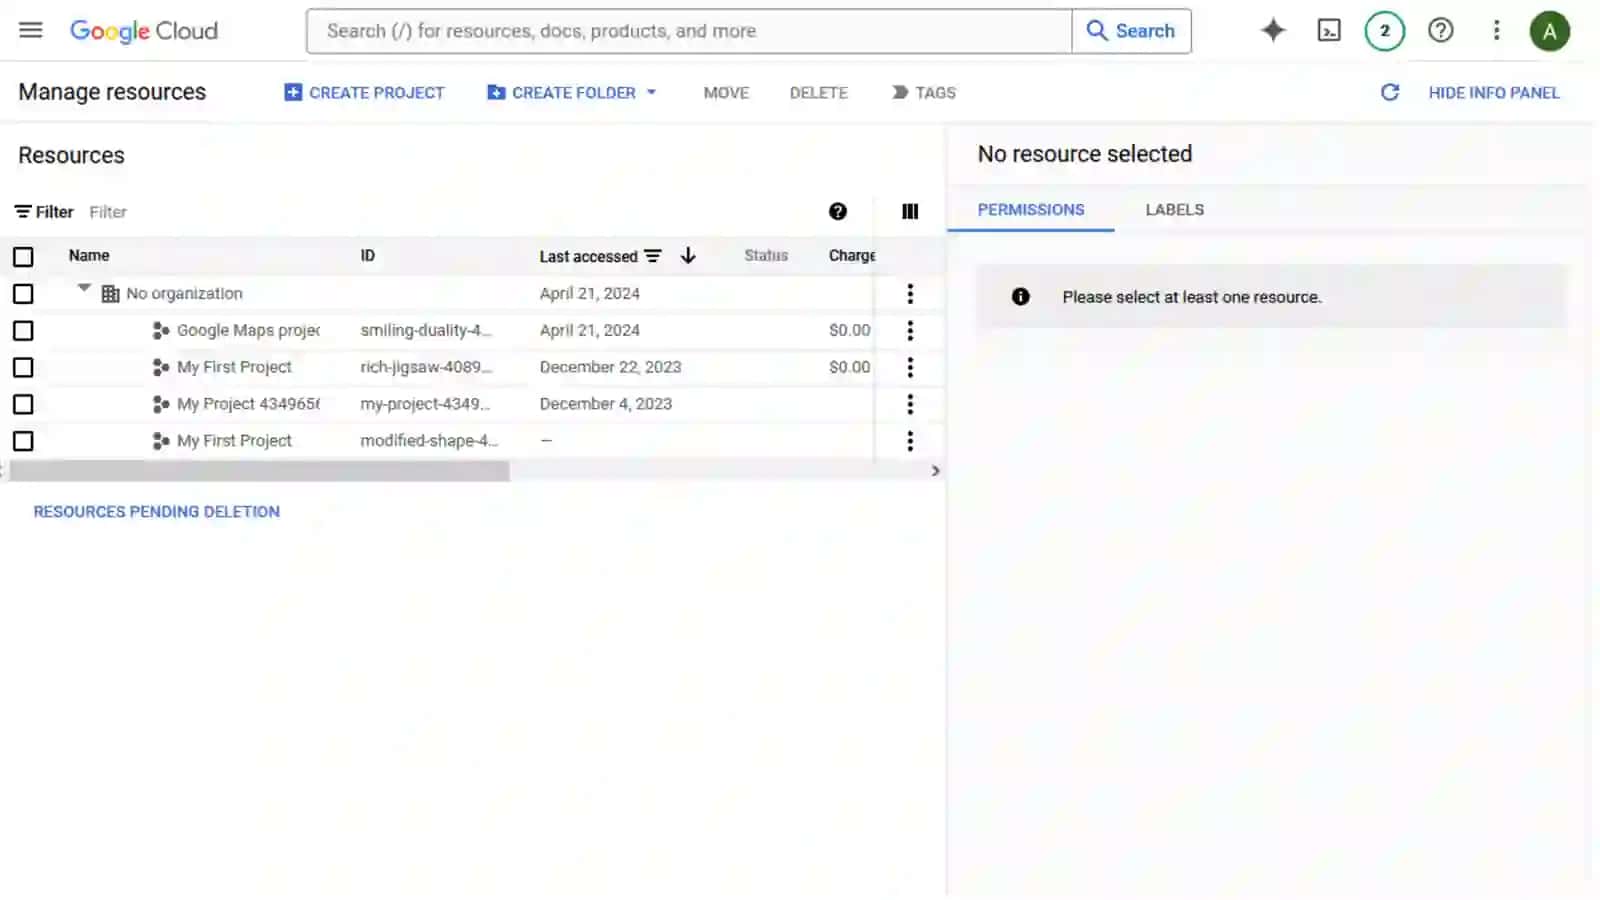1600x900 pixels.
Task: Check the No organization row checkbox
Action: tap(23, 294)
